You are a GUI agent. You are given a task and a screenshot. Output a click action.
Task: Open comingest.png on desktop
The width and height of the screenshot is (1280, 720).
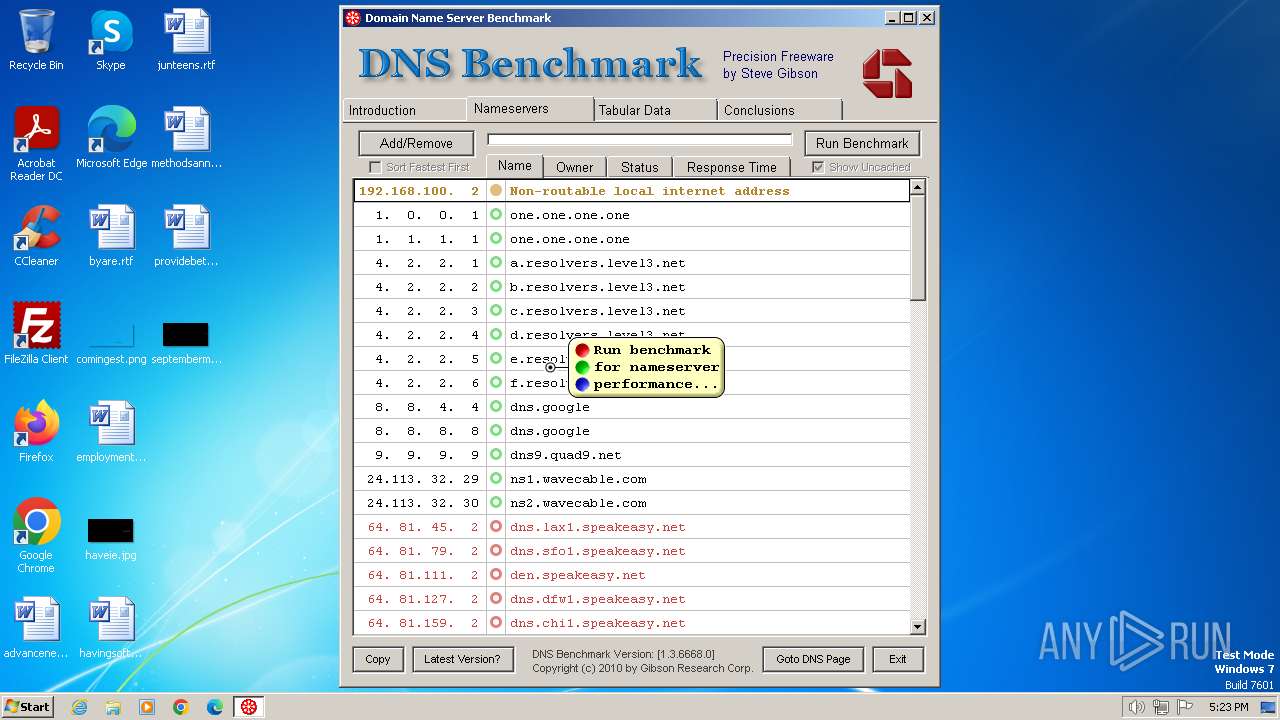pyautogui.click(x=111, y=340)
